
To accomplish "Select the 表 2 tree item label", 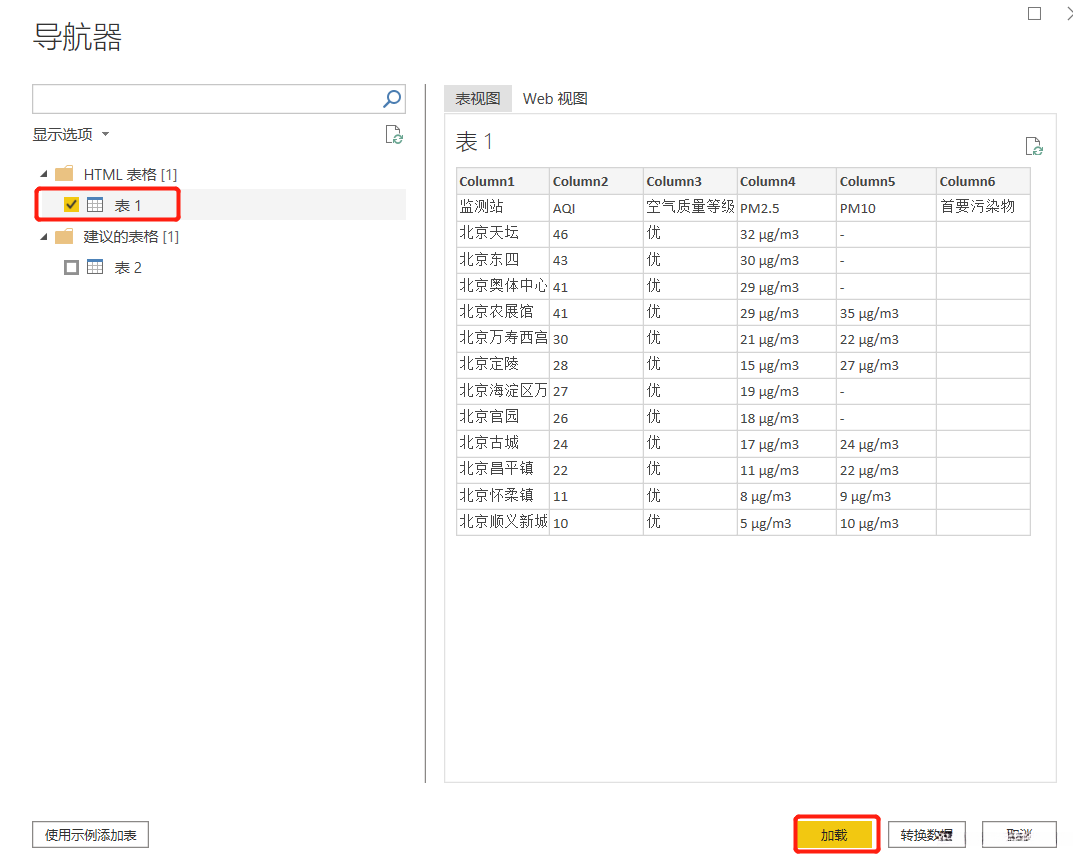I will click(x=128, y=268).
